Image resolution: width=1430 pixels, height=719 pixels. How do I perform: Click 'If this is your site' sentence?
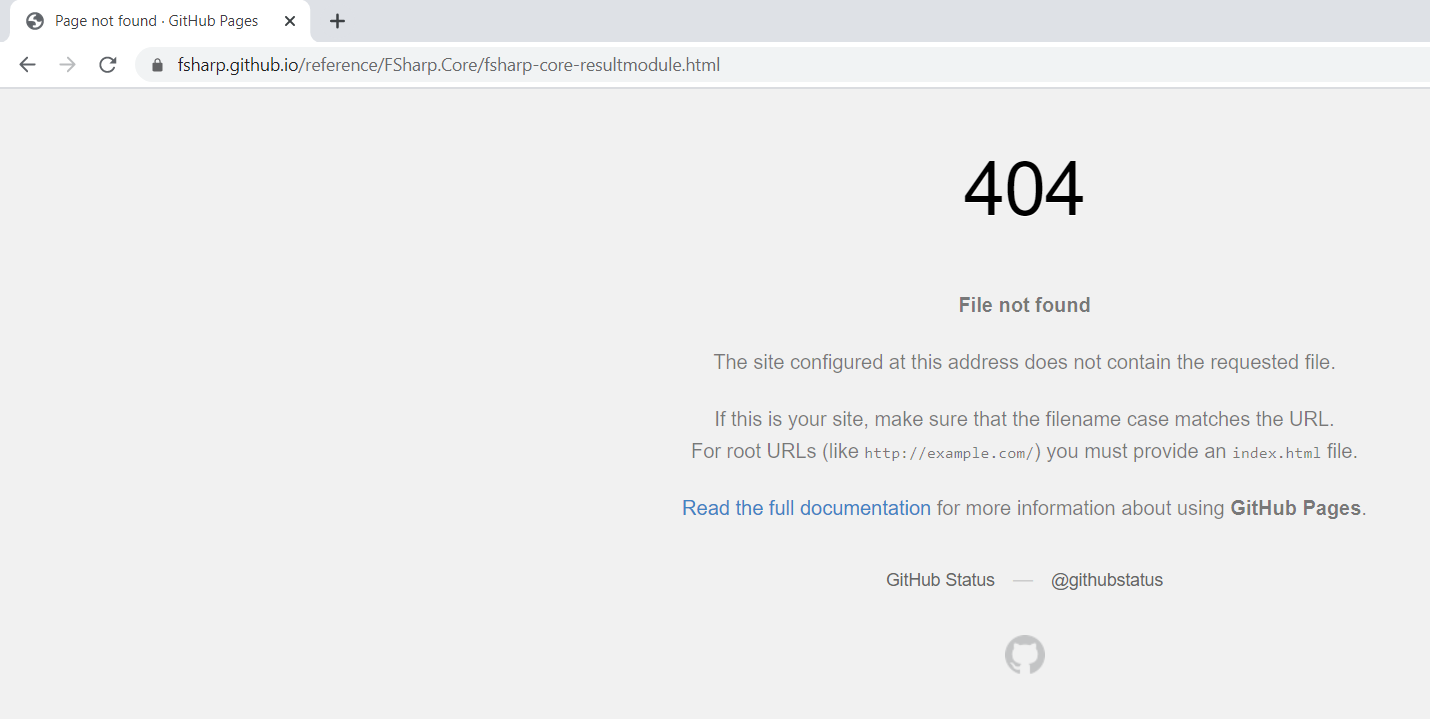(1024, 419)
